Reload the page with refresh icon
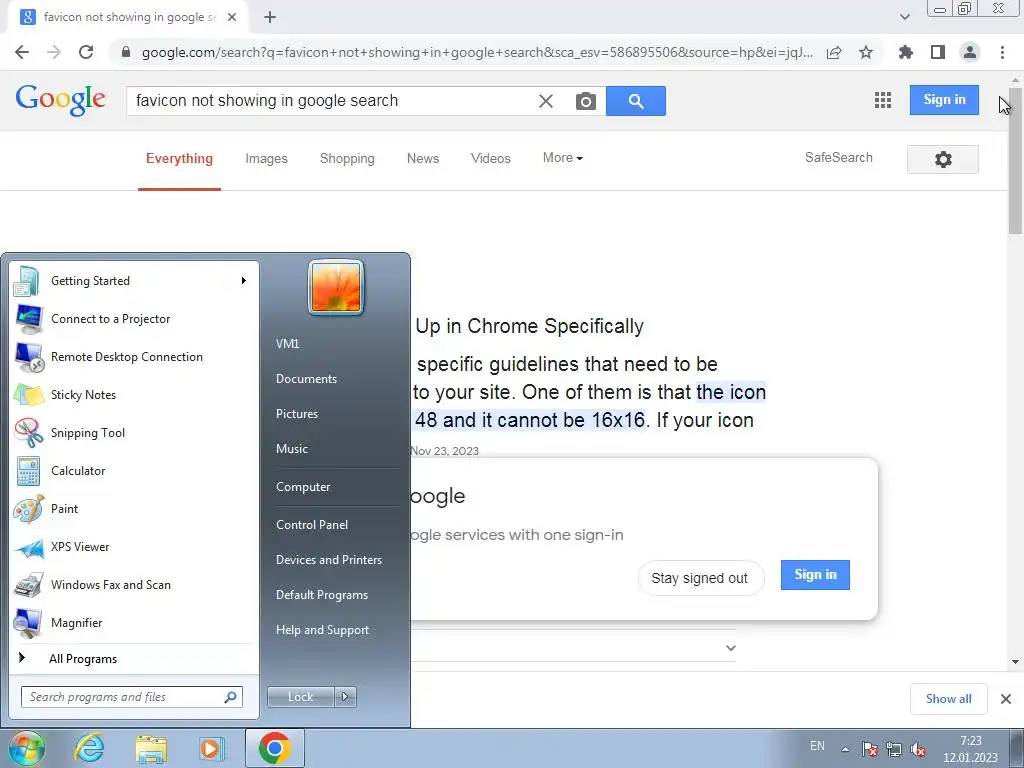This screenshot has width=1024, height=768. (86, 52)
